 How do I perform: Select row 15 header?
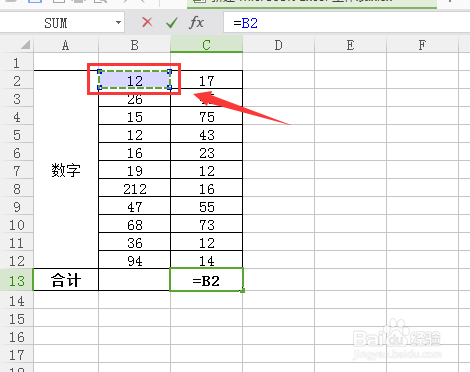tap(17, 319)
